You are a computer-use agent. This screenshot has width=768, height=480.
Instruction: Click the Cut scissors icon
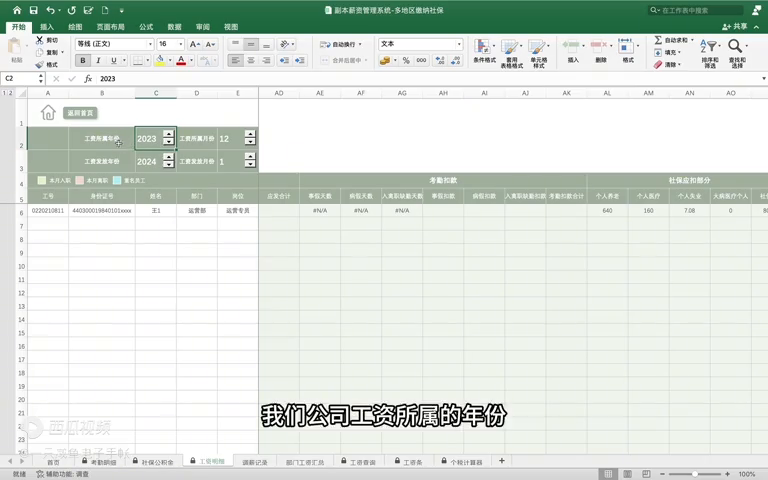pyautogui.click(x=40, y=40)
